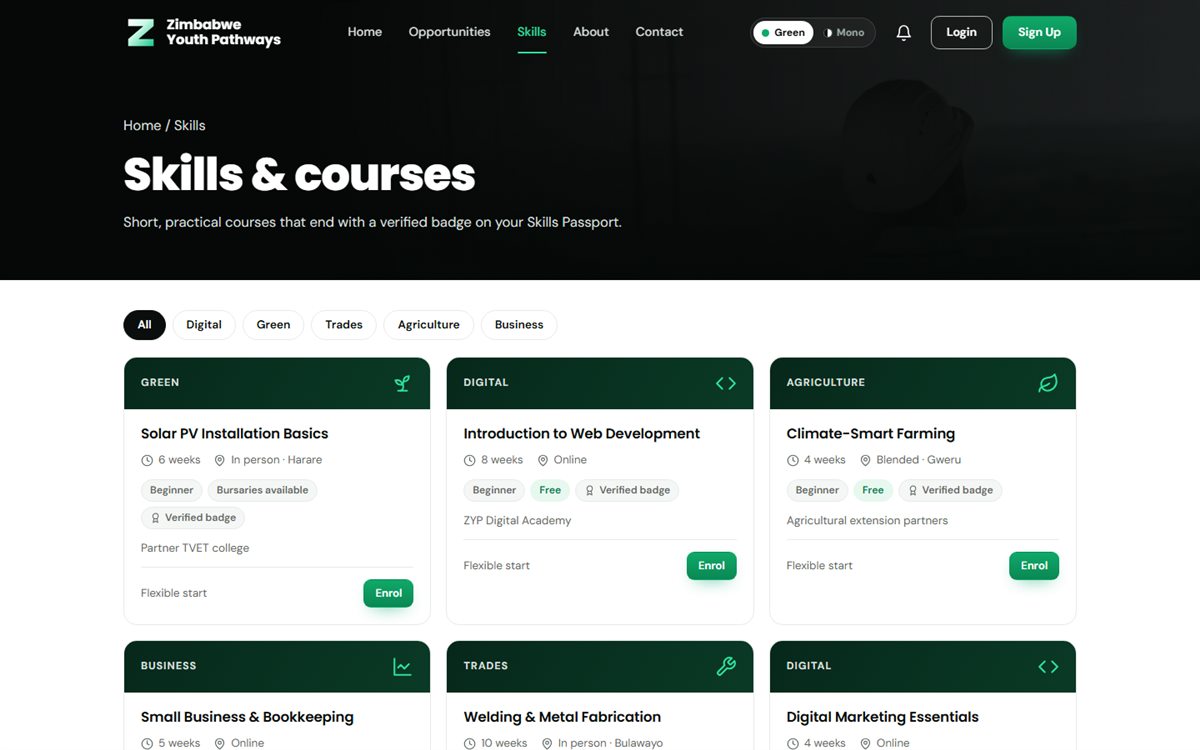
Task: Click the leaf icon on the Agriculture card
Action: point(1048,383)
